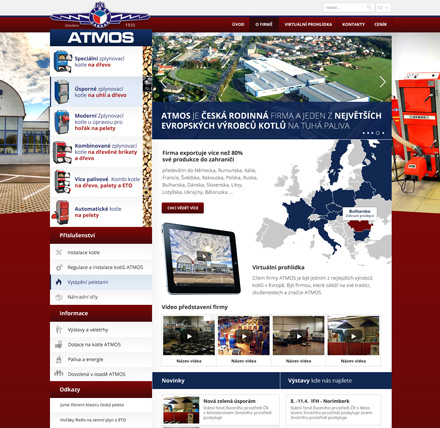Click the Speciální zplynovací kotle boiler icon
Image resolution: width=440 pixels, height=428 pixels.
63,62
